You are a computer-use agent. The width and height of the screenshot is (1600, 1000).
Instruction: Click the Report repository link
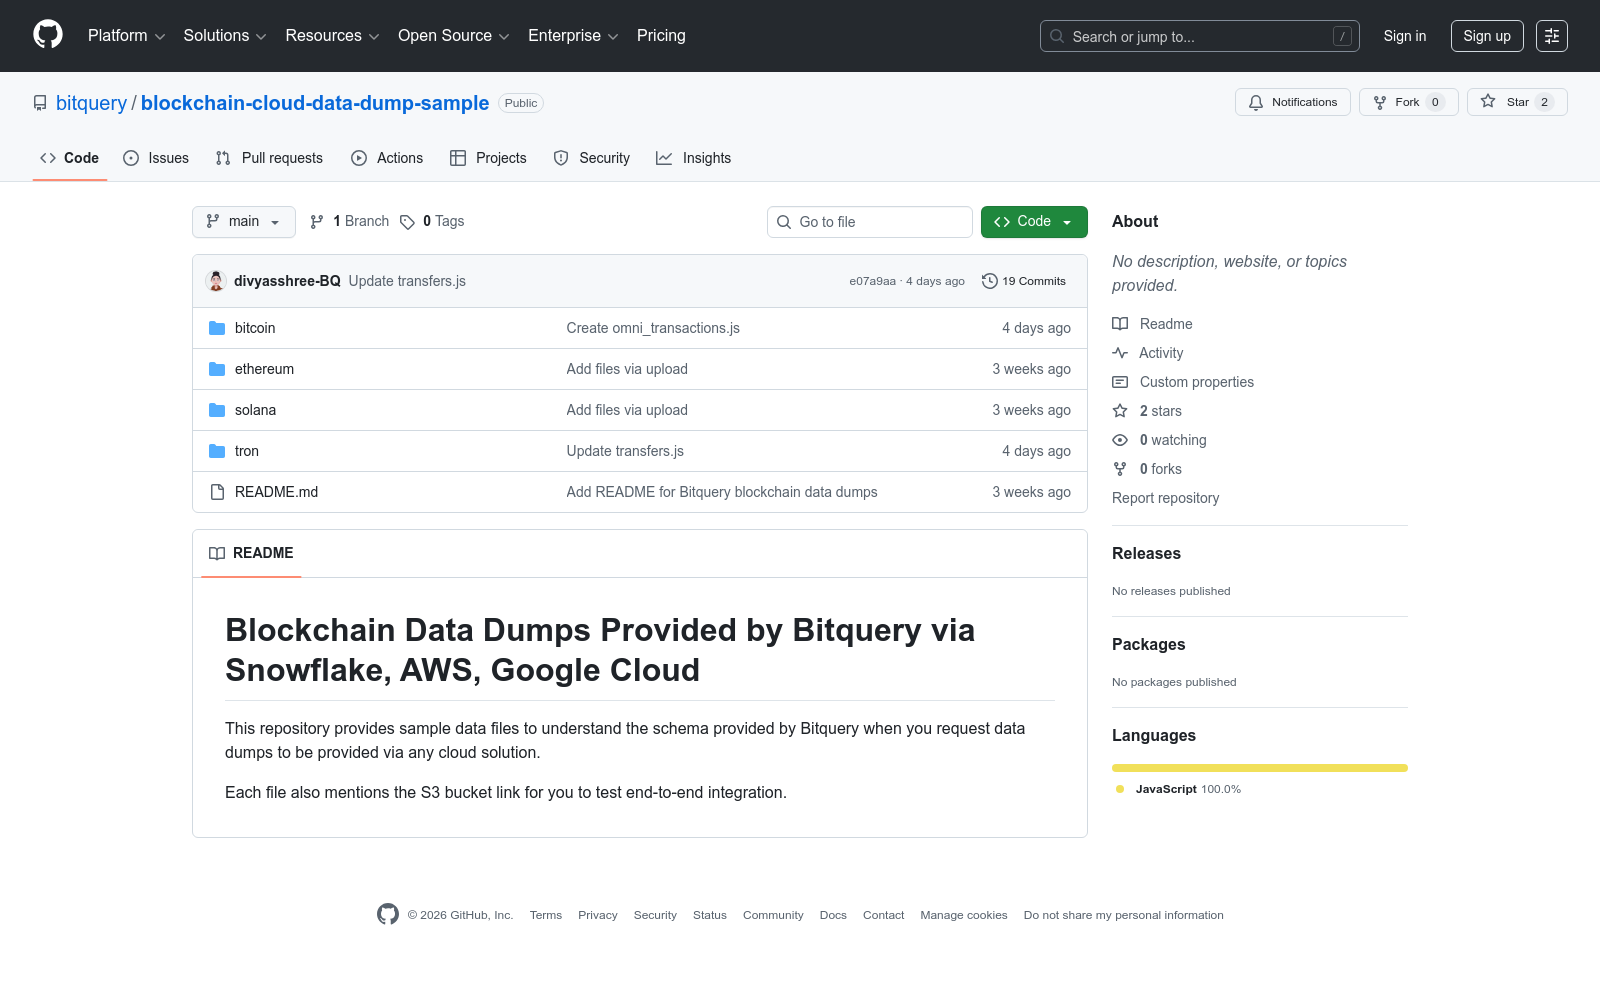(x=1165, y=498)
